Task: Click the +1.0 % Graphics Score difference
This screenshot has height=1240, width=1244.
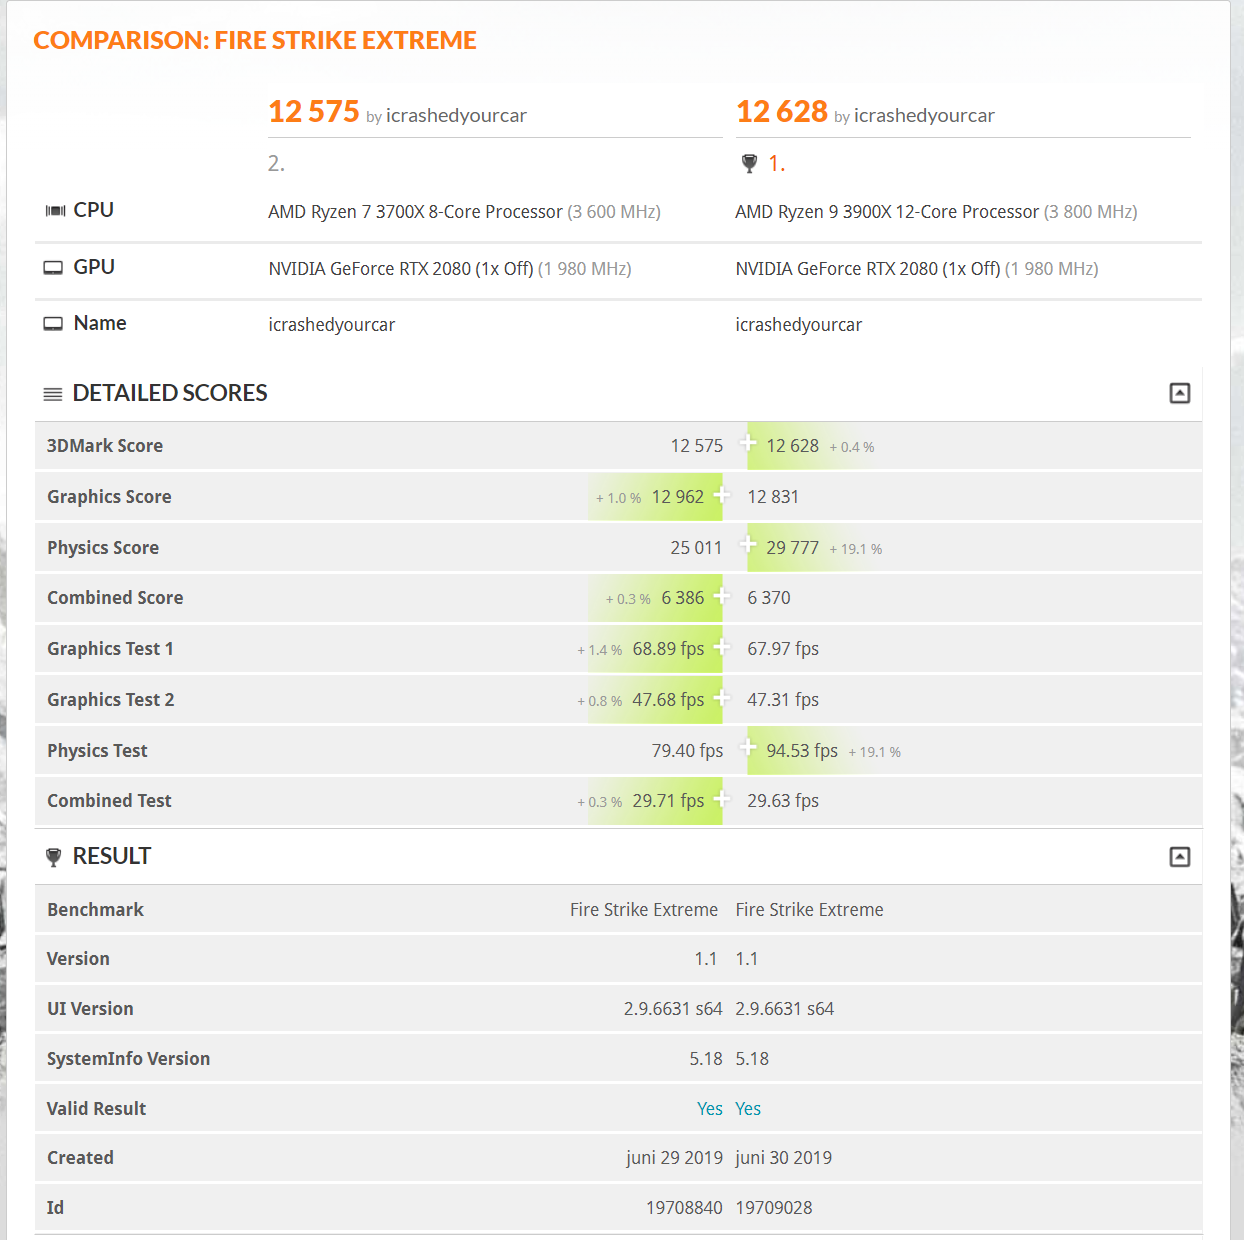Action: pyautogui.click(x=619, y=498)
